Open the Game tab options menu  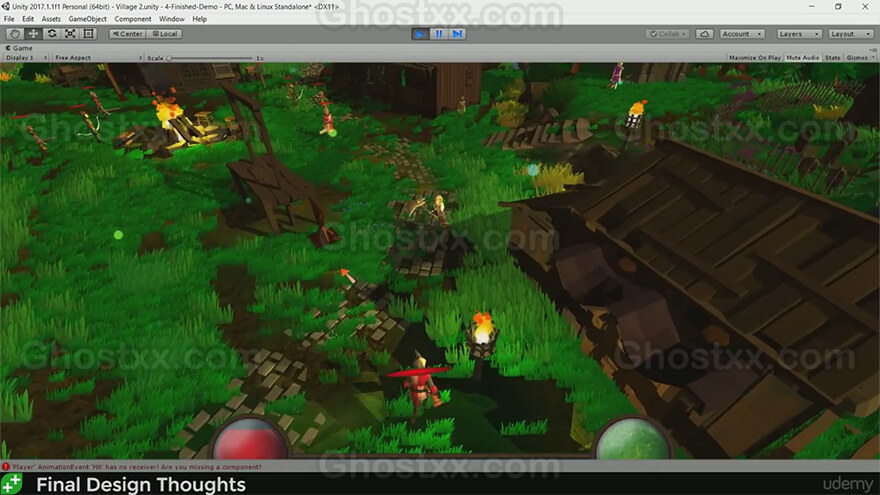[x=873, y=49]
